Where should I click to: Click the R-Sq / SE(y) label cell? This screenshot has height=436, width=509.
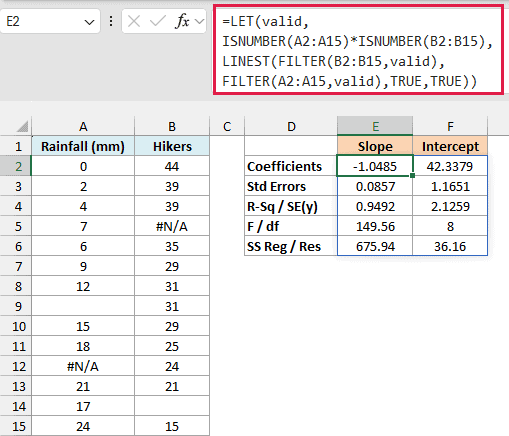click(291, 206)
